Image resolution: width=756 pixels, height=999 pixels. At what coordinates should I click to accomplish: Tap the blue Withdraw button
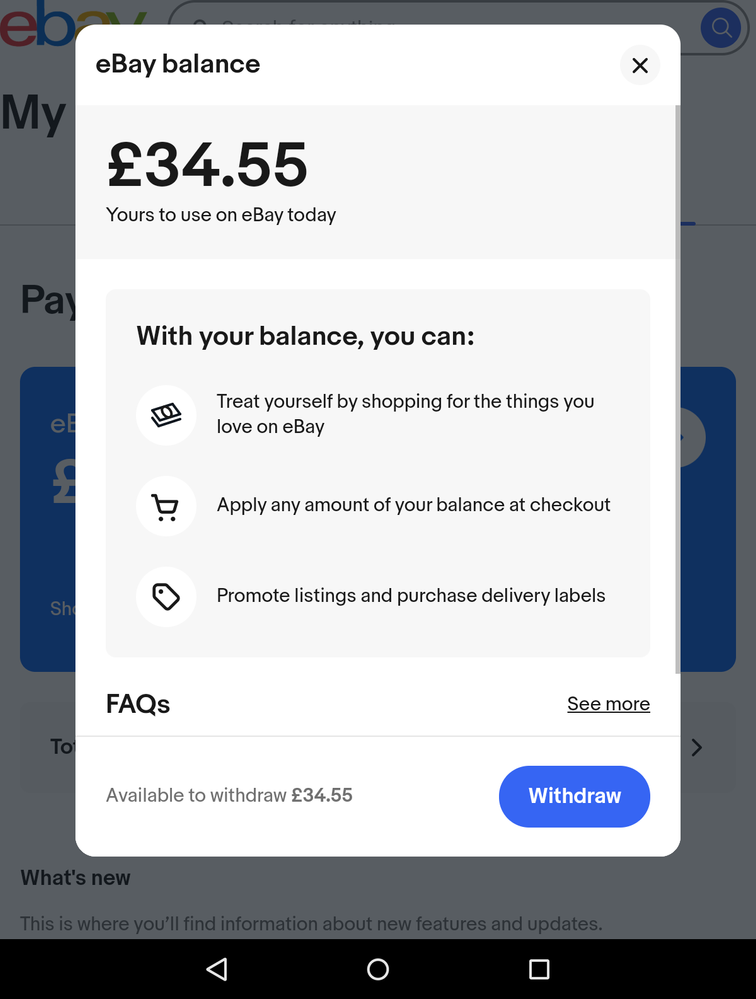(x=574, y=796)
